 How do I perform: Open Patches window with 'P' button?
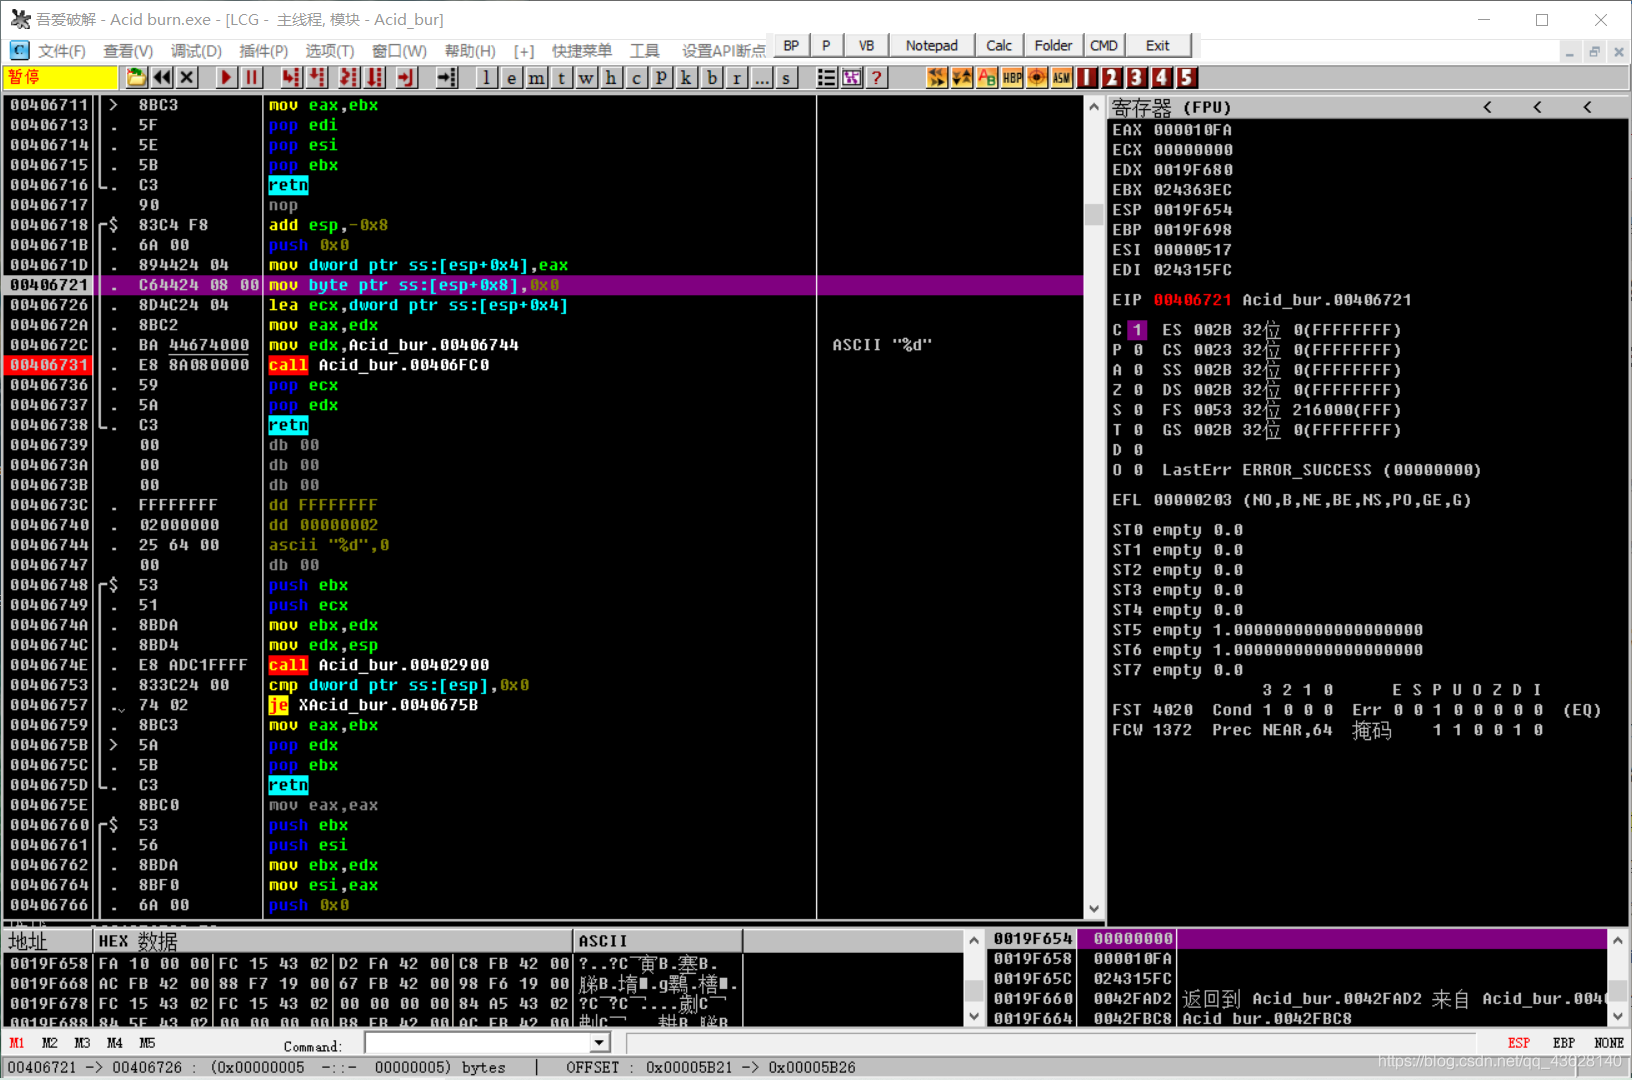(x=661, y=78)
